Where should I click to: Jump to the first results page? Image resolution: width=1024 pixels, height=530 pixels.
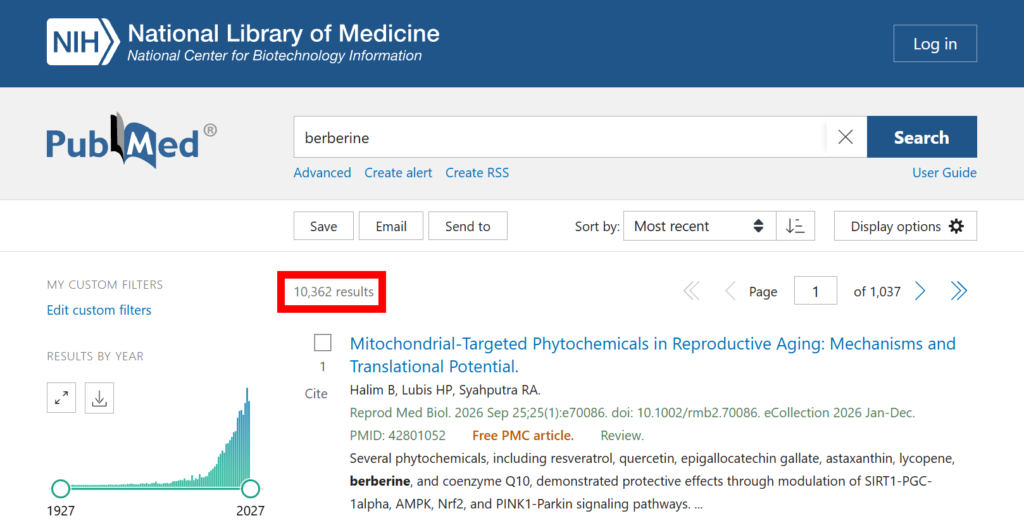[691, 291]
